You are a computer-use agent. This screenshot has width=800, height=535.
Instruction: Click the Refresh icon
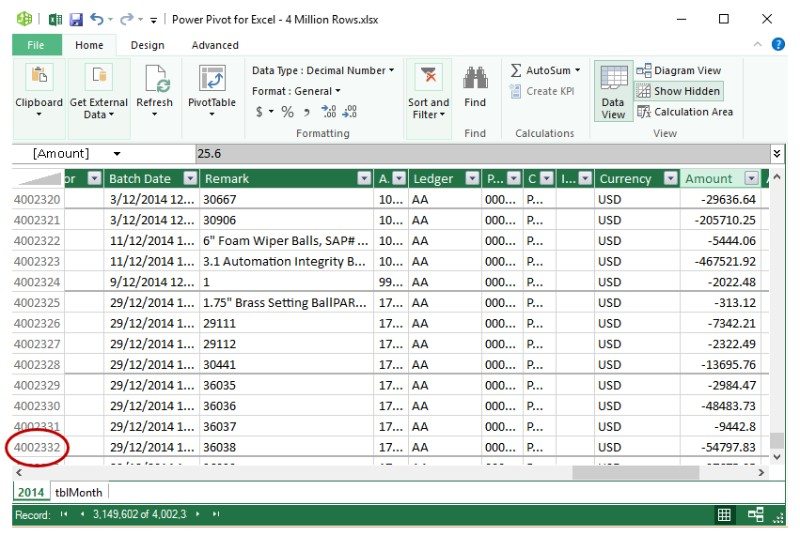click(157, 78)
